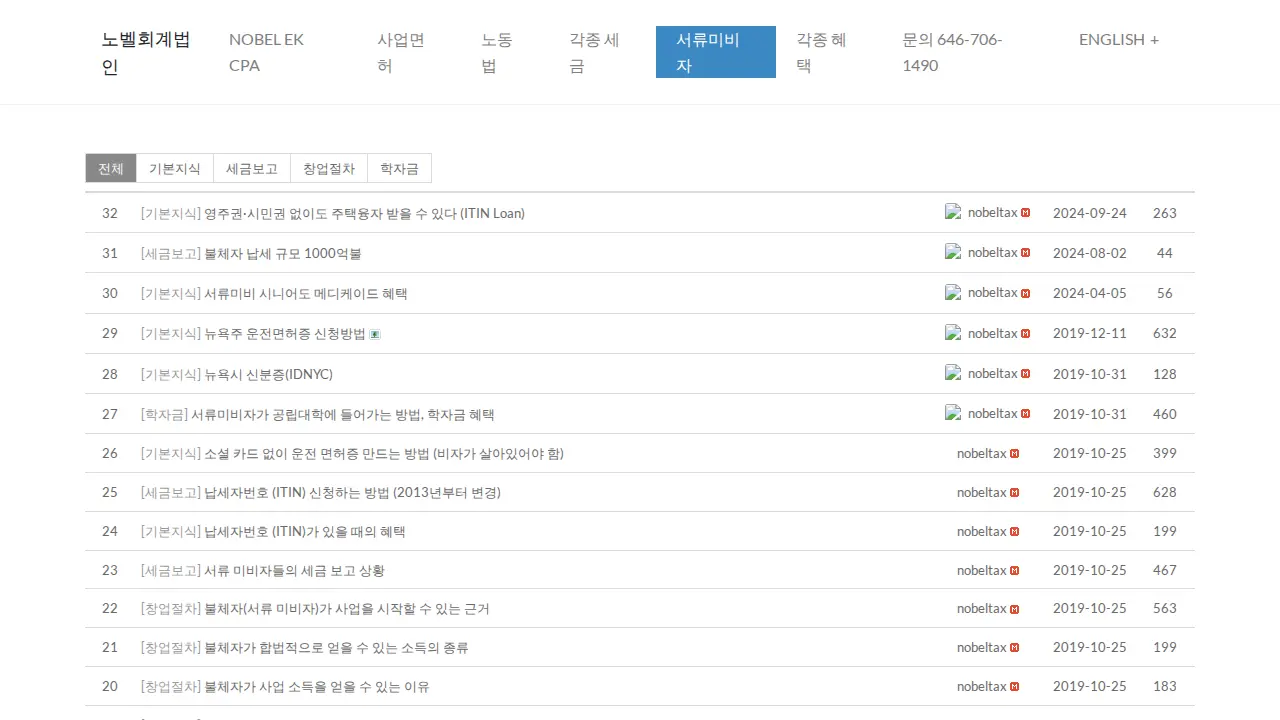Open post 소셜 카드 없이 운전 면허증 만드는 방법
Viewport: 1280px width, 720px height.
coord(384,453)
